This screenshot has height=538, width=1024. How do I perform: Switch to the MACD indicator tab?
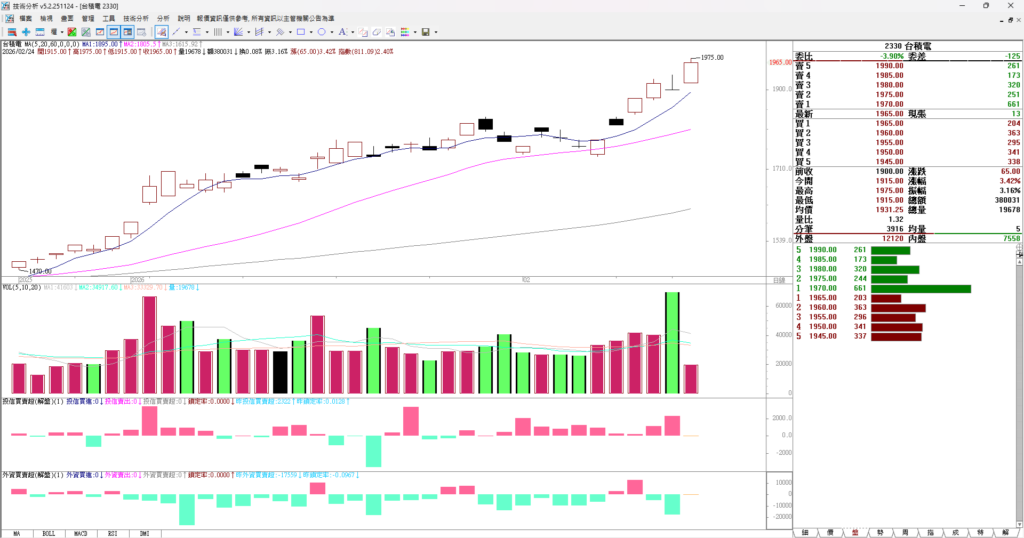click(80, 532)
